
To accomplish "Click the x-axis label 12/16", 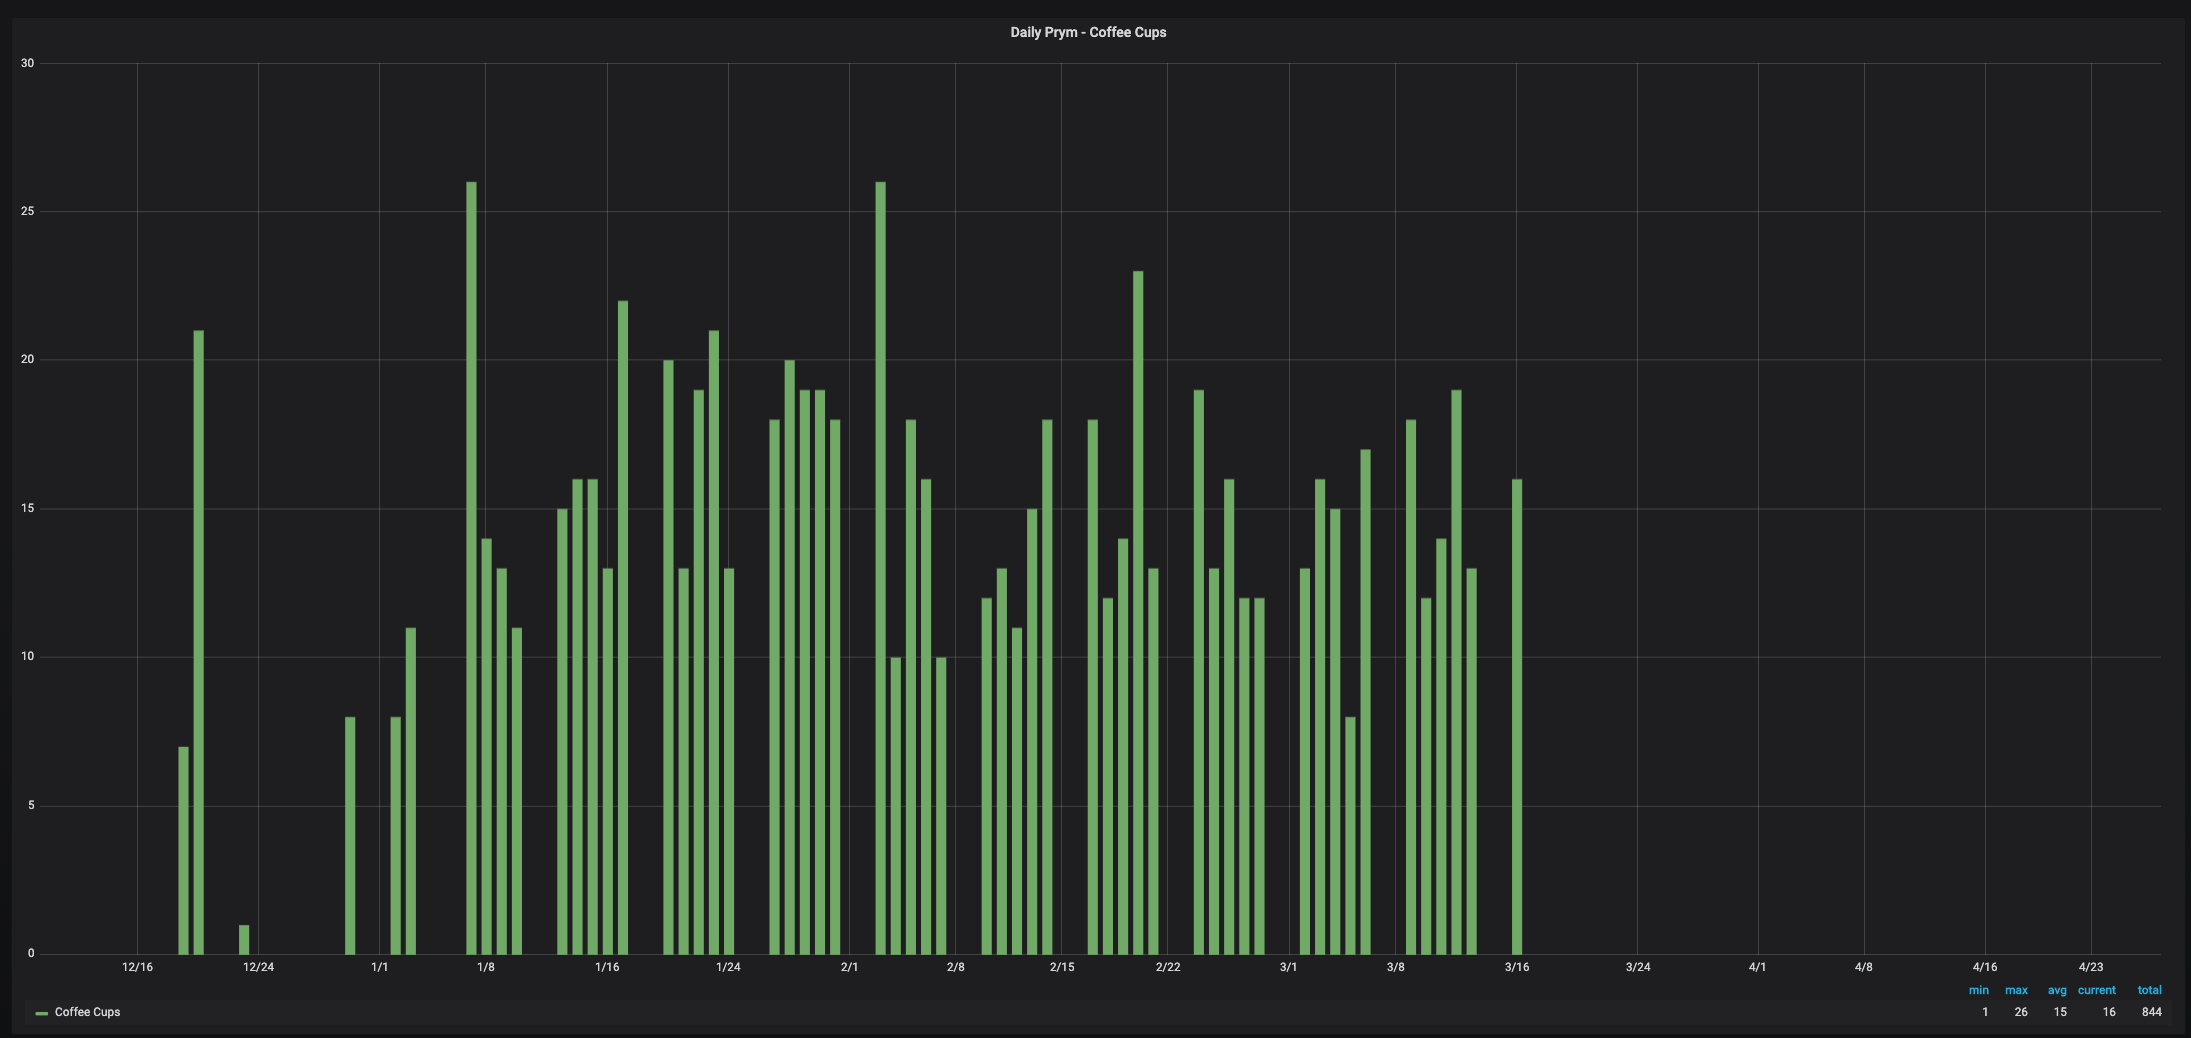I will [137, 967].
